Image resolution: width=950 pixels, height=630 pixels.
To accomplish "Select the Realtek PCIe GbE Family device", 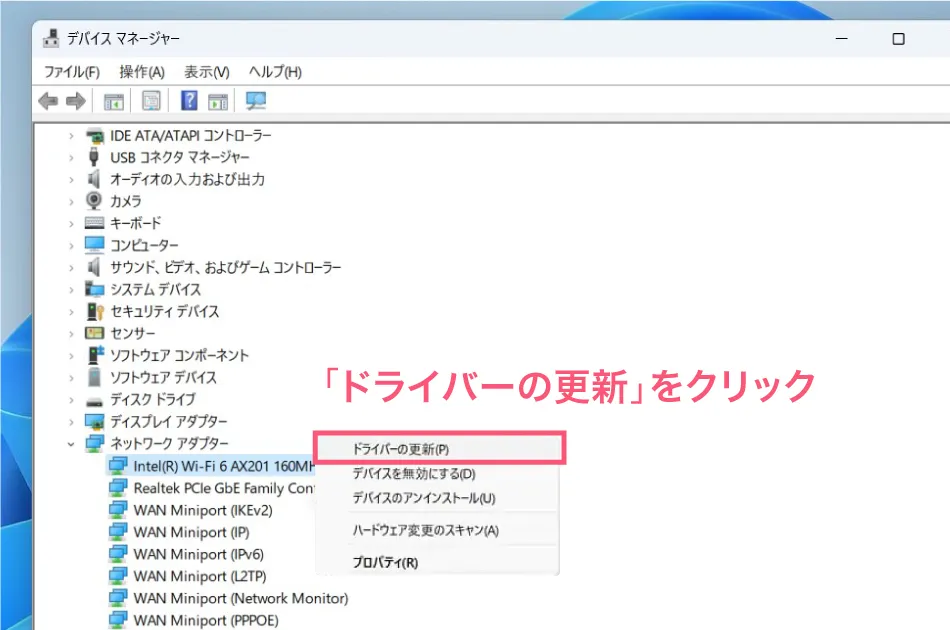I will (215, 488).
